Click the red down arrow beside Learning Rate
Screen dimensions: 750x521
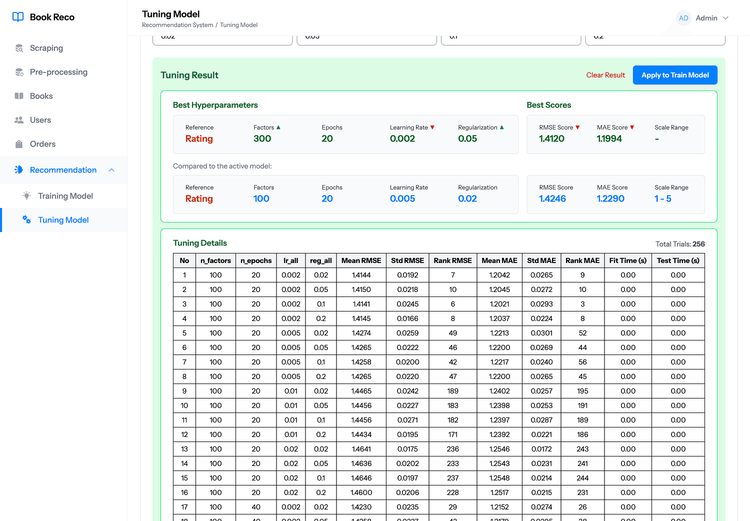click(x=432, y=127)
